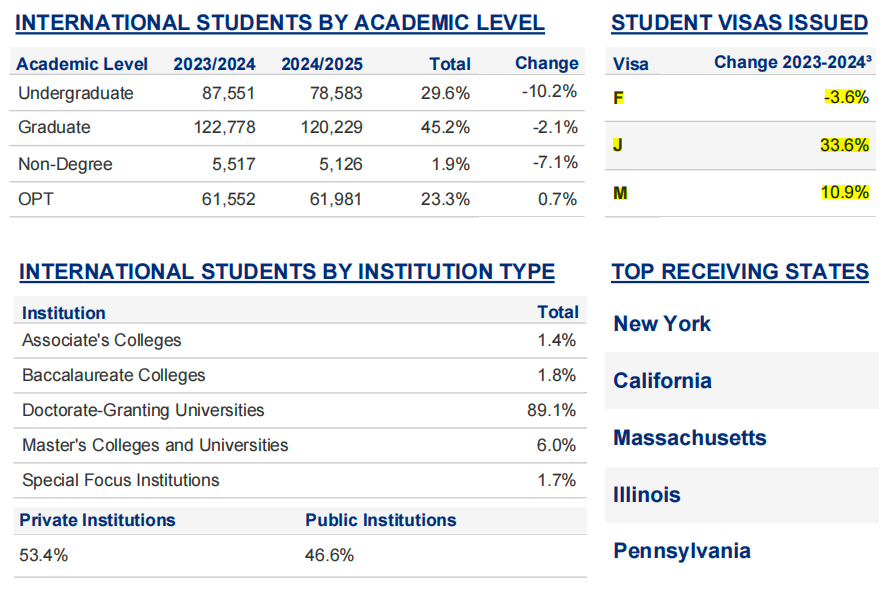Image resolution: width=890 pixels, height=590 pixels.
Task: Click the Doctorate-Granting Universities row
Action: [143, 410]
